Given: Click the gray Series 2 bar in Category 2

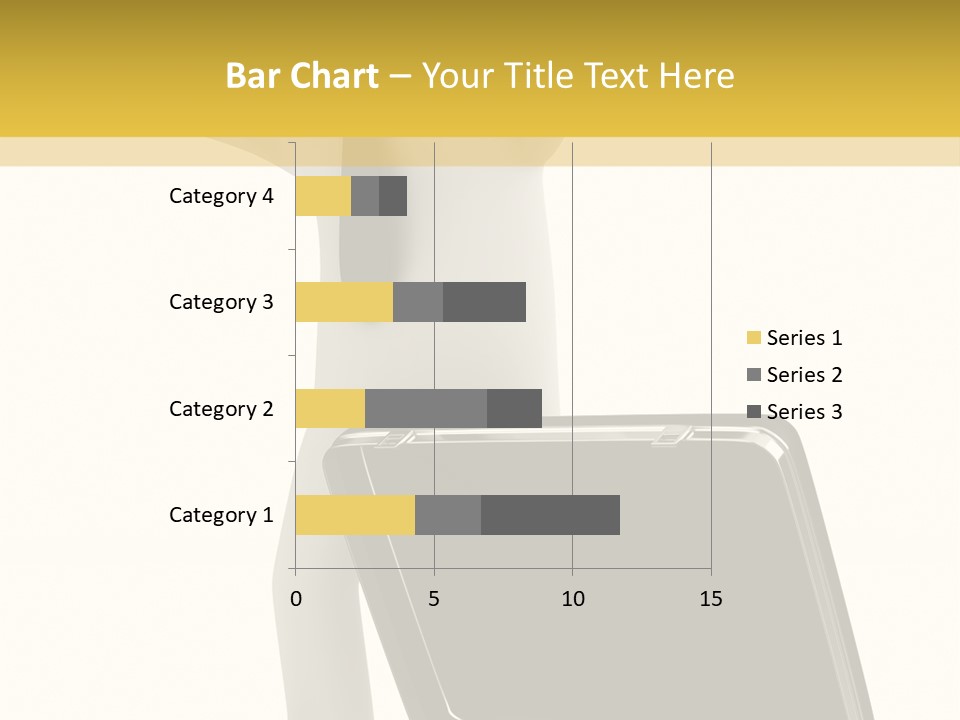Looking at the screenshot, I should point(426,408).
